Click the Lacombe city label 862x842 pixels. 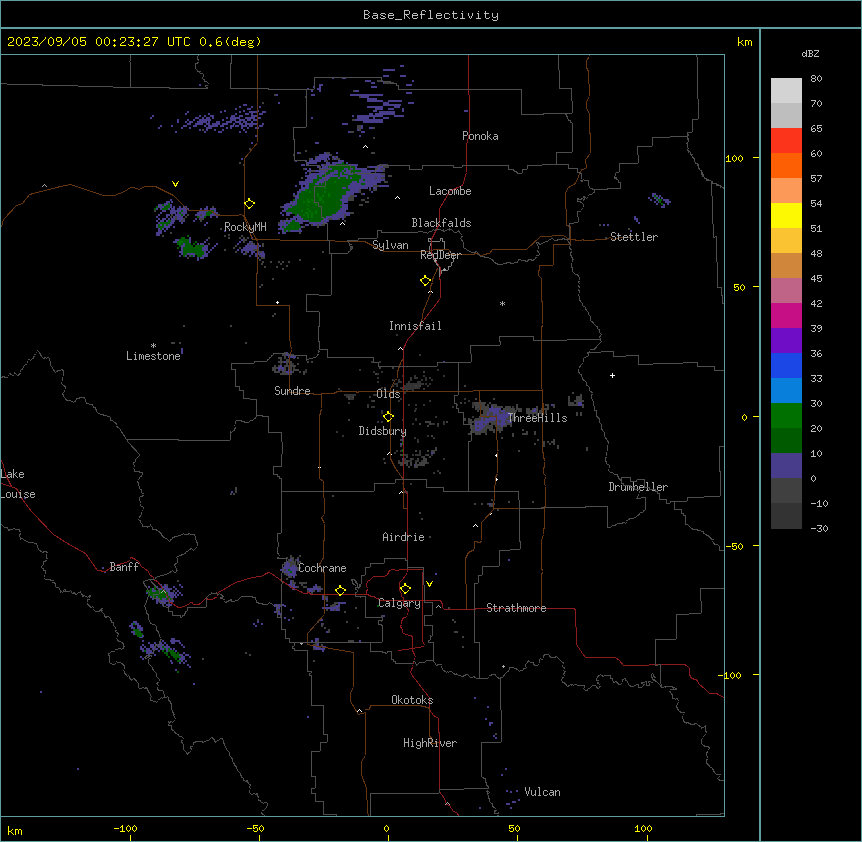coord(450,191)
